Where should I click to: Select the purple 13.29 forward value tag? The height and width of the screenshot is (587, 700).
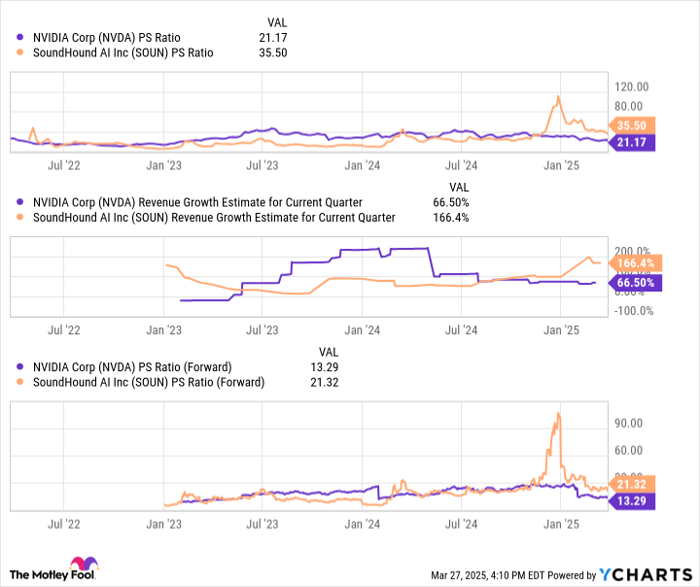coord(634,500)
